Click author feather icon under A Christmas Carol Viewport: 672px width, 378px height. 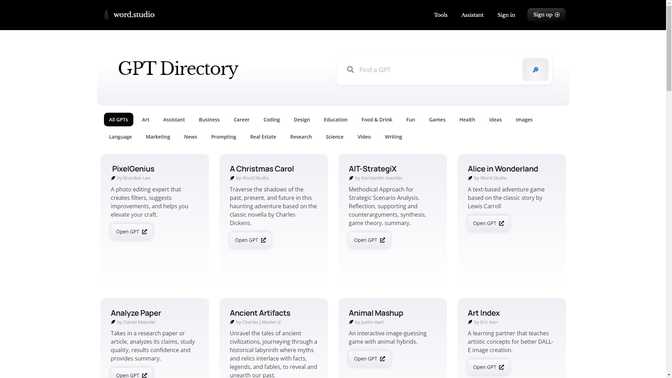point(232,178)
